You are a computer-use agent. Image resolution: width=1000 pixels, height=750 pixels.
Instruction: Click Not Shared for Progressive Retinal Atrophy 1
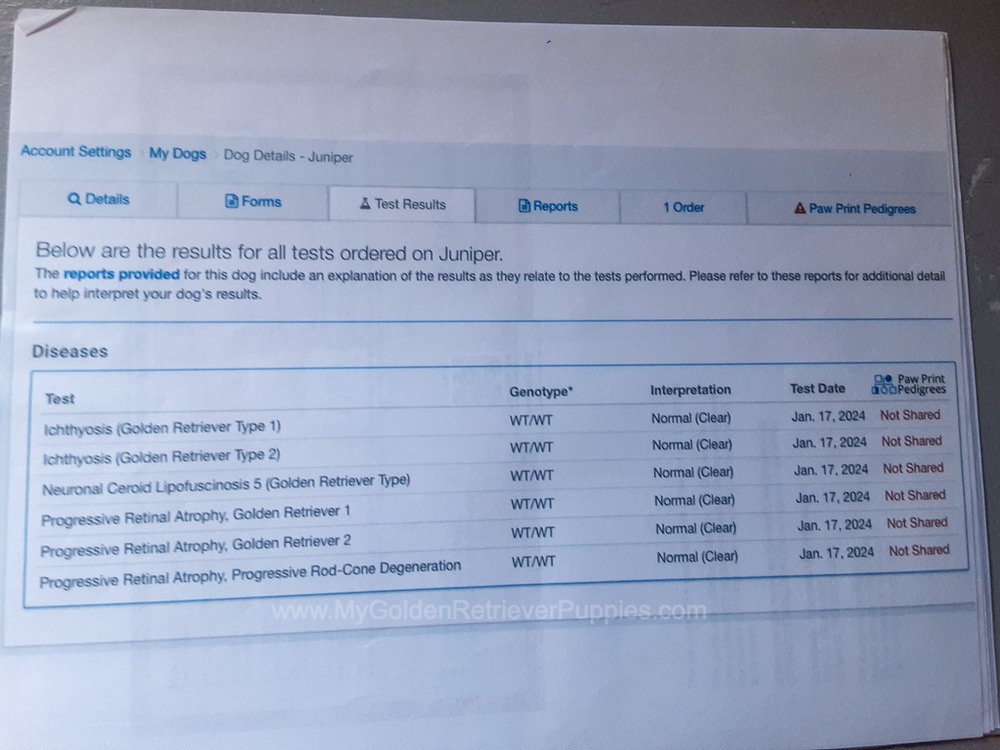coord(915,495)
